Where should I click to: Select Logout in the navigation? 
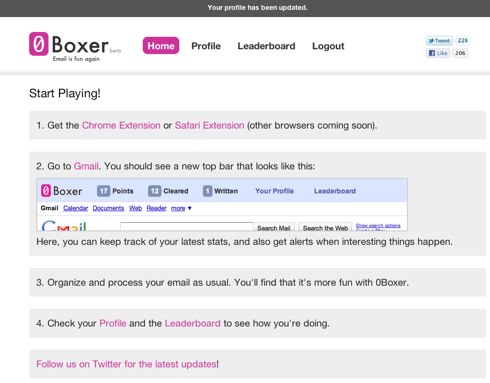[x=328, y=46]
